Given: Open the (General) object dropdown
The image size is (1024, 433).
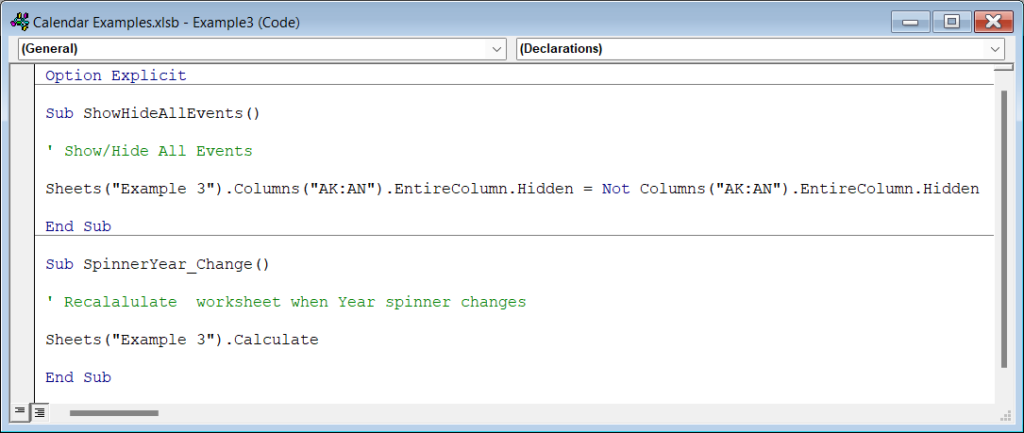Looking at the screenshot, I should pos(497,49).
